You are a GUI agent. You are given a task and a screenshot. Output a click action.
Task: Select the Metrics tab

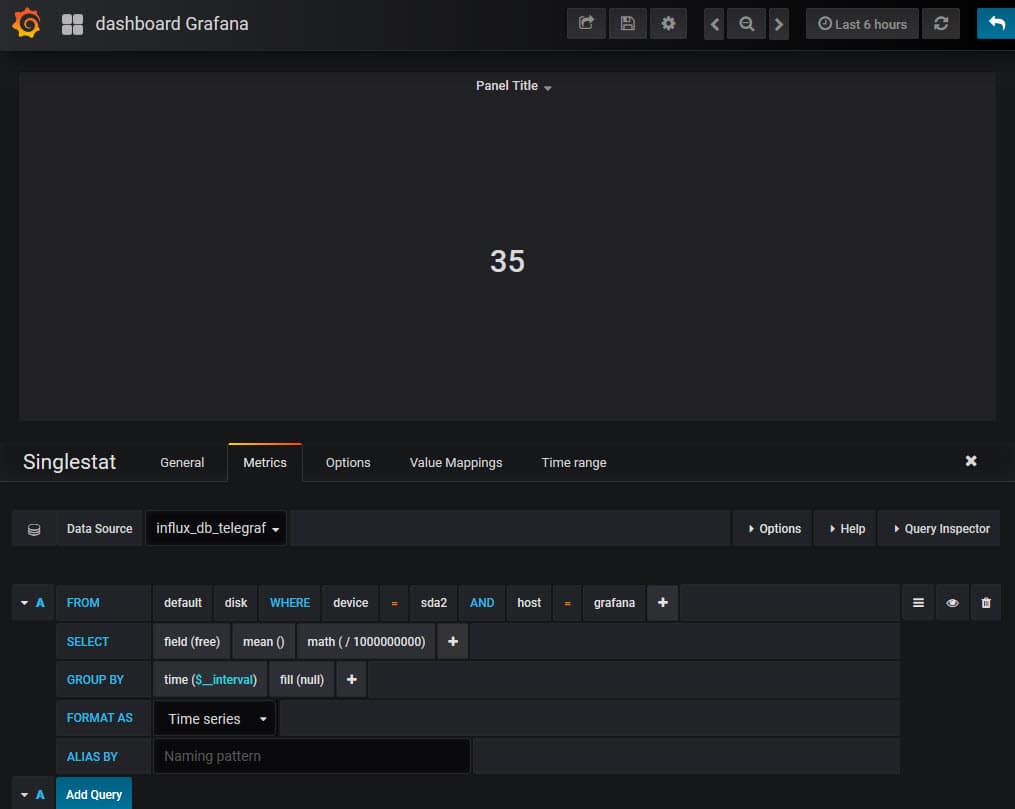coord(265,463)
